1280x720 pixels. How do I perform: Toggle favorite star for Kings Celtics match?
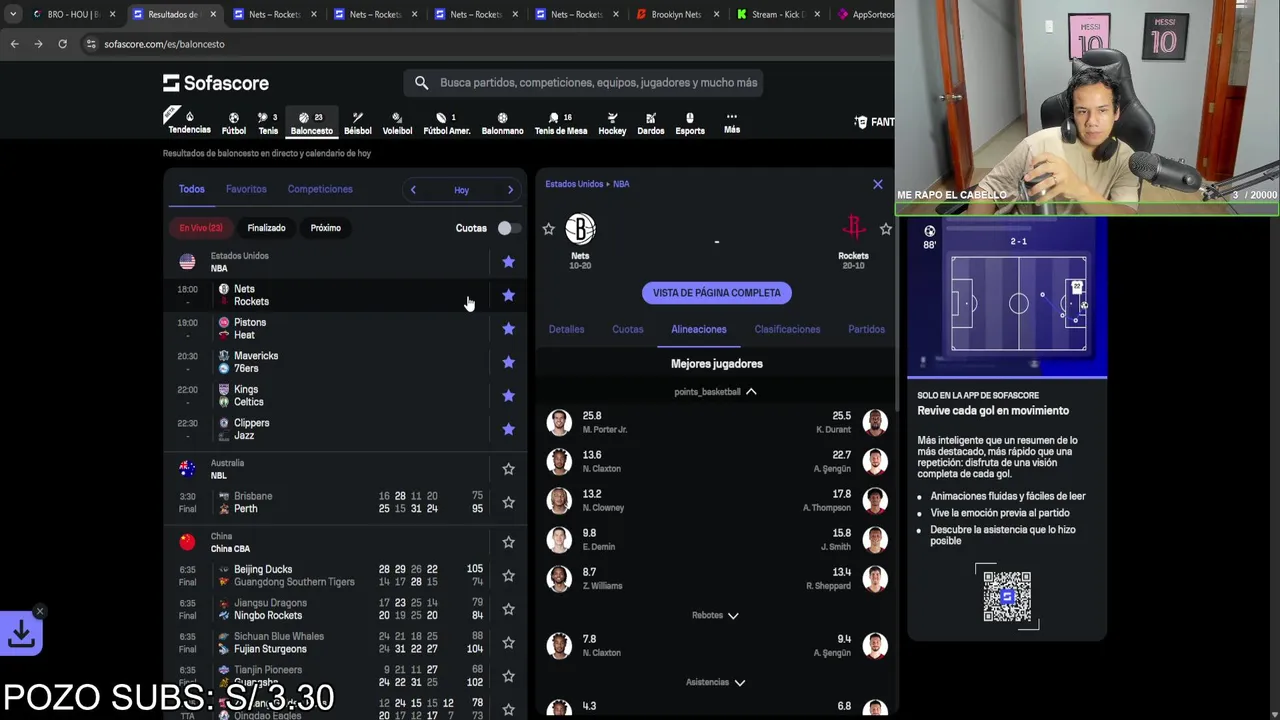click(508, 396)
